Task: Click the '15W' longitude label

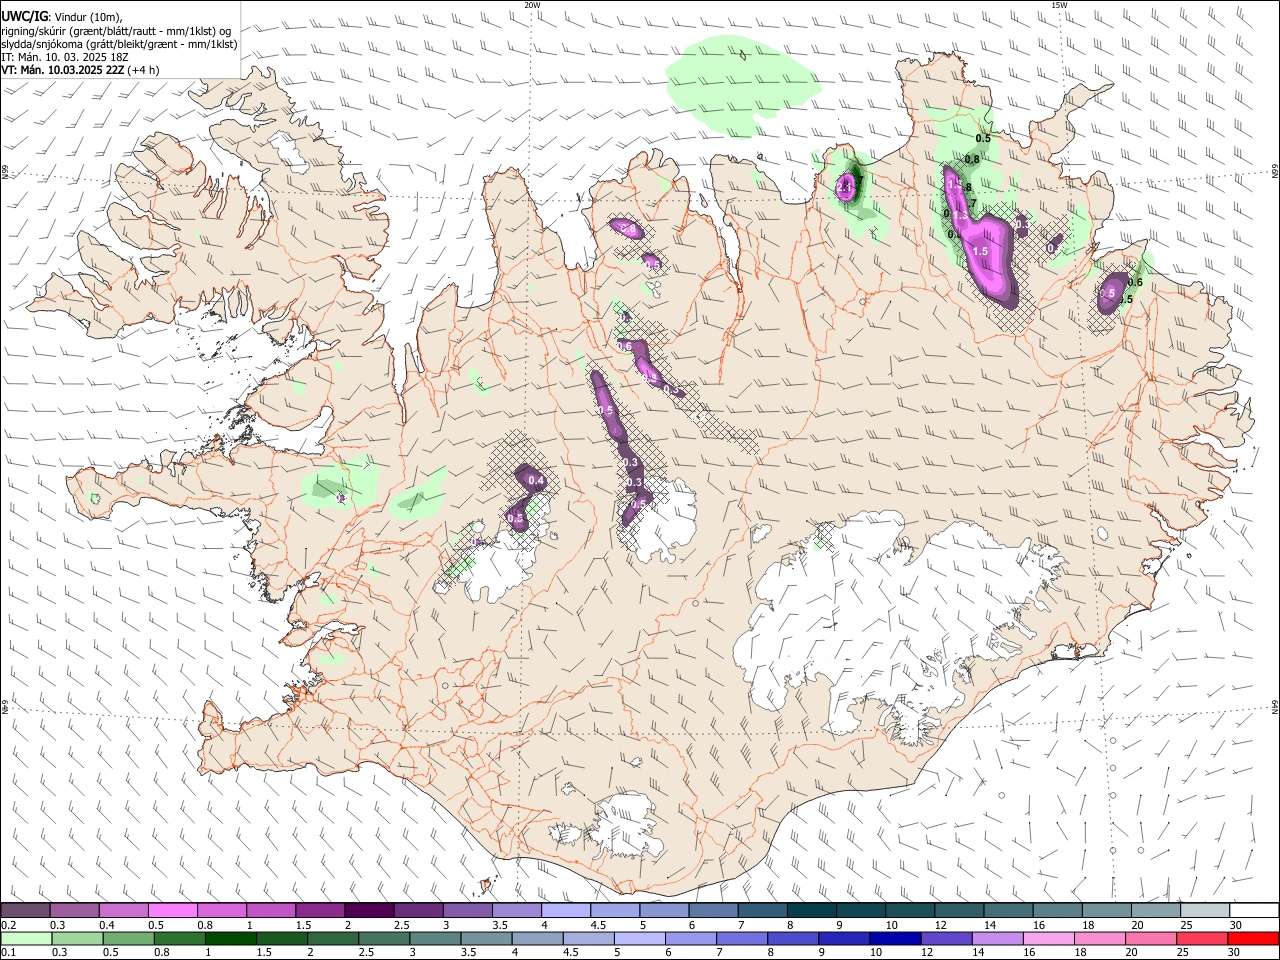Action: click(x=1058, y=5)
